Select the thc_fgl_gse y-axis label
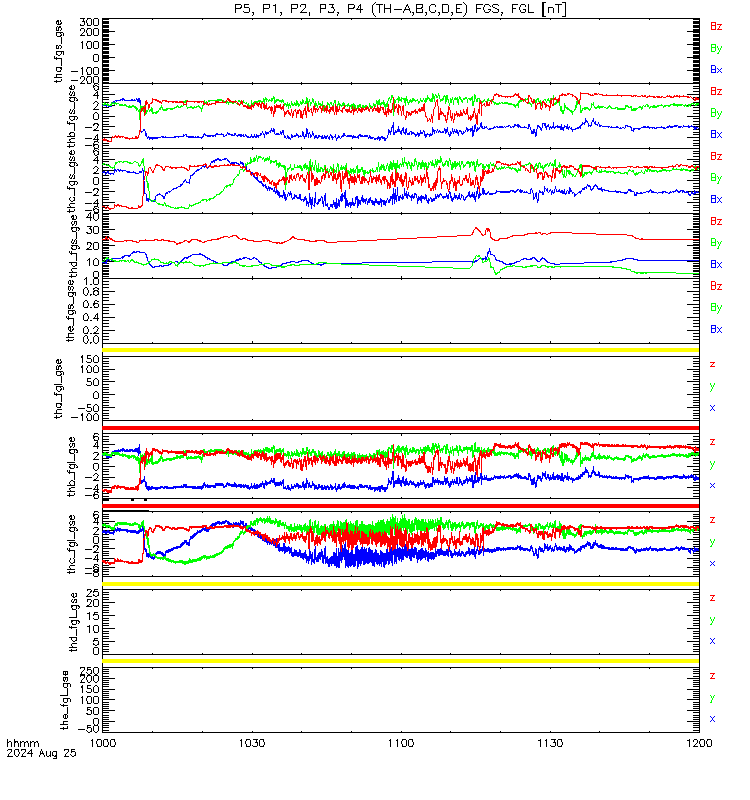Viewport: 750px width, 800px height. (x=72, y=544)
